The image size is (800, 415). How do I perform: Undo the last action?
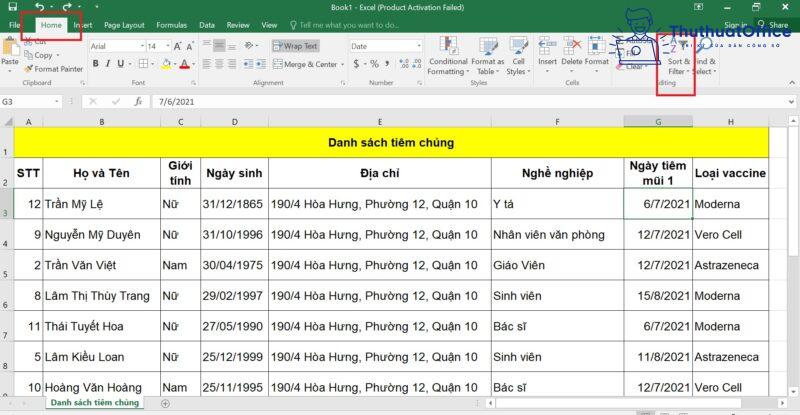click(x=40, y=7)
